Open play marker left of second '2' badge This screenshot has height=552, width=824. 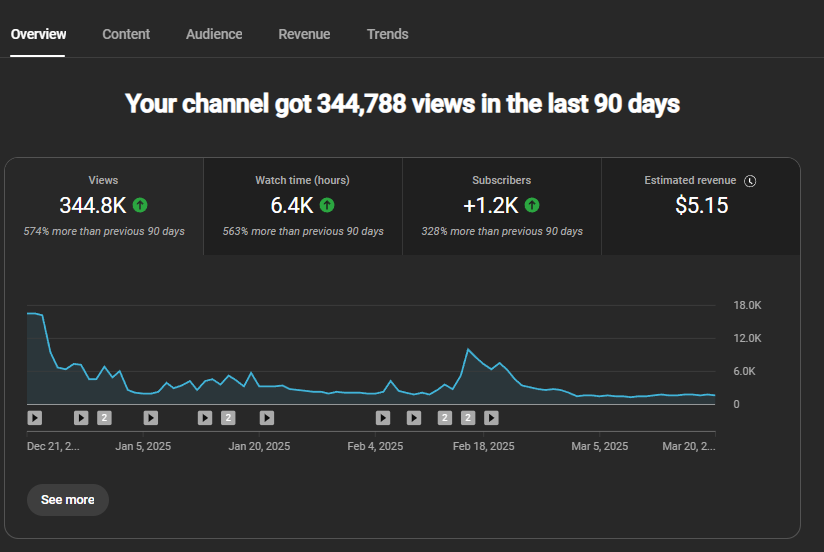pyautogui.click(x=205, y=418)
